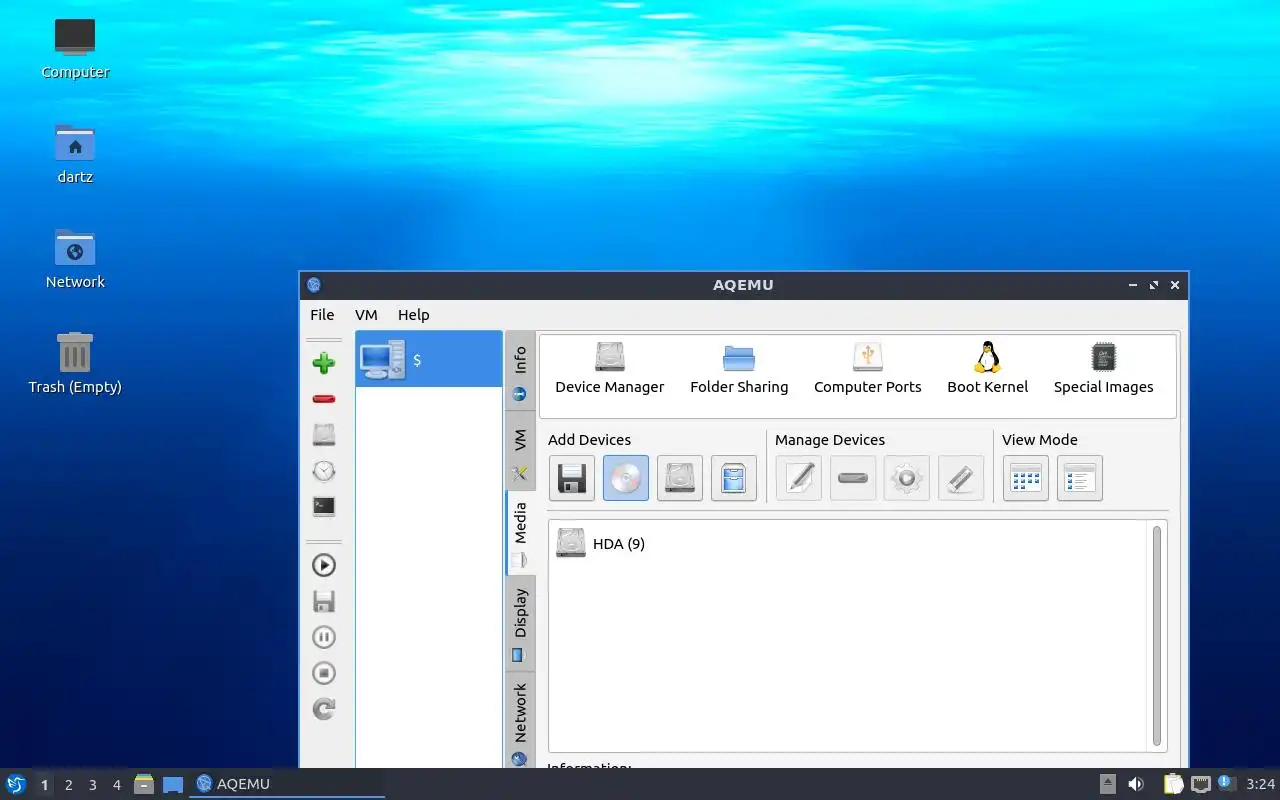Switch to the VM tab
The image size is (1280, 800).
pyautogui.click(x=520, y=450)
